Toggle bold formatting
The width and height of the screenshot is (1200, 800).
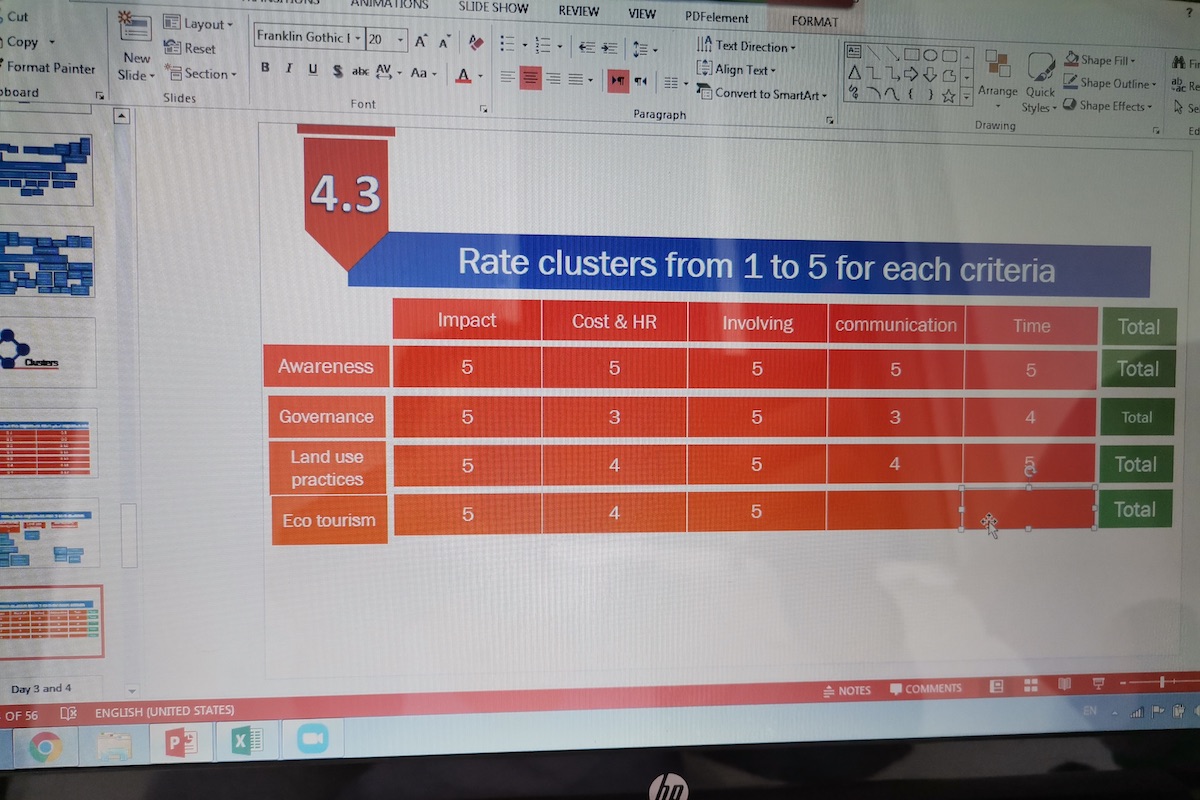pos(265,69)
